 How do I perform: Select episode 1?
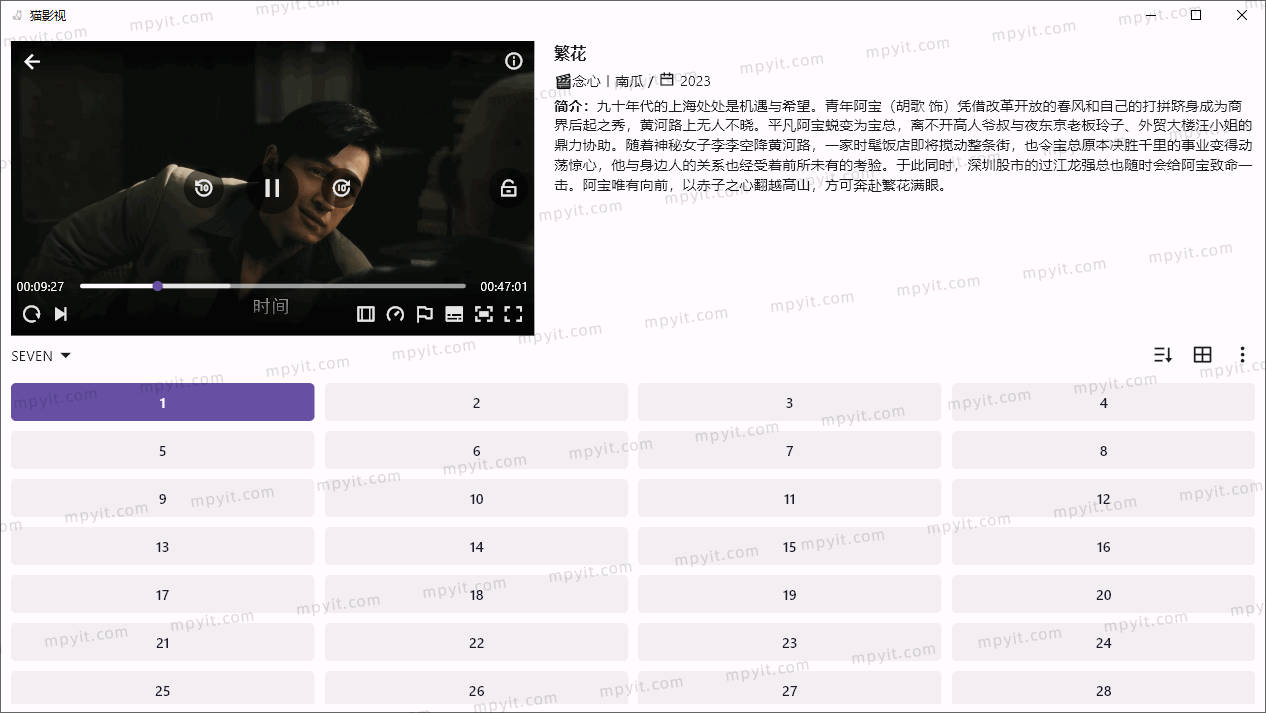pyautogui.click(x=163, y=402)
